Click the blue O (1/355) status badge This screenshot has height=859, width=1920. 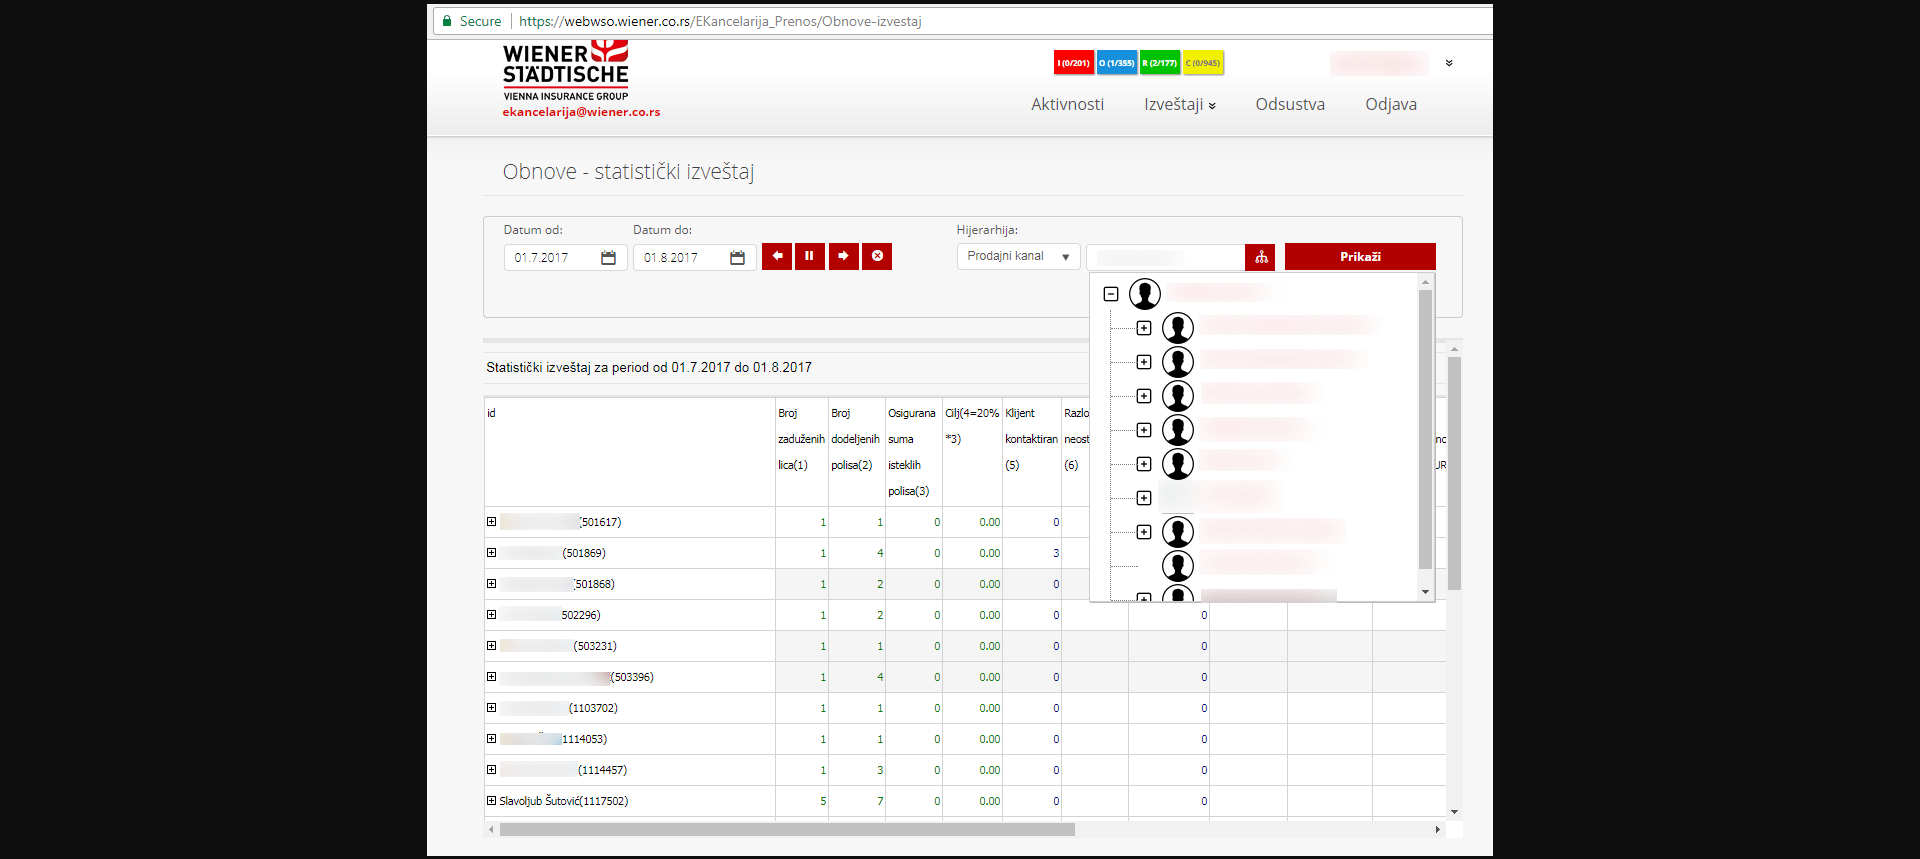(x=1117, y=63)
